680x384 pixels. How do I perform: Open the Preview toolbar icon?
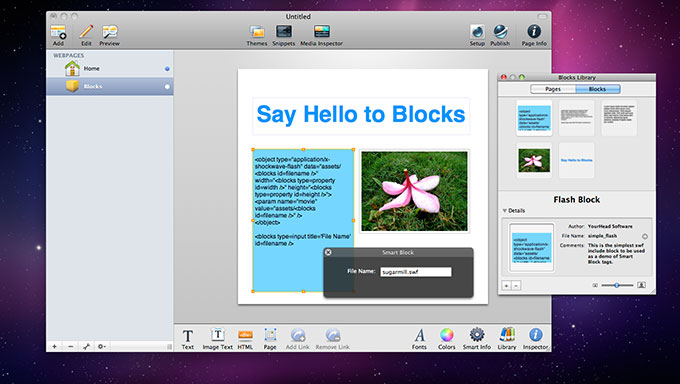click(110, 32)
